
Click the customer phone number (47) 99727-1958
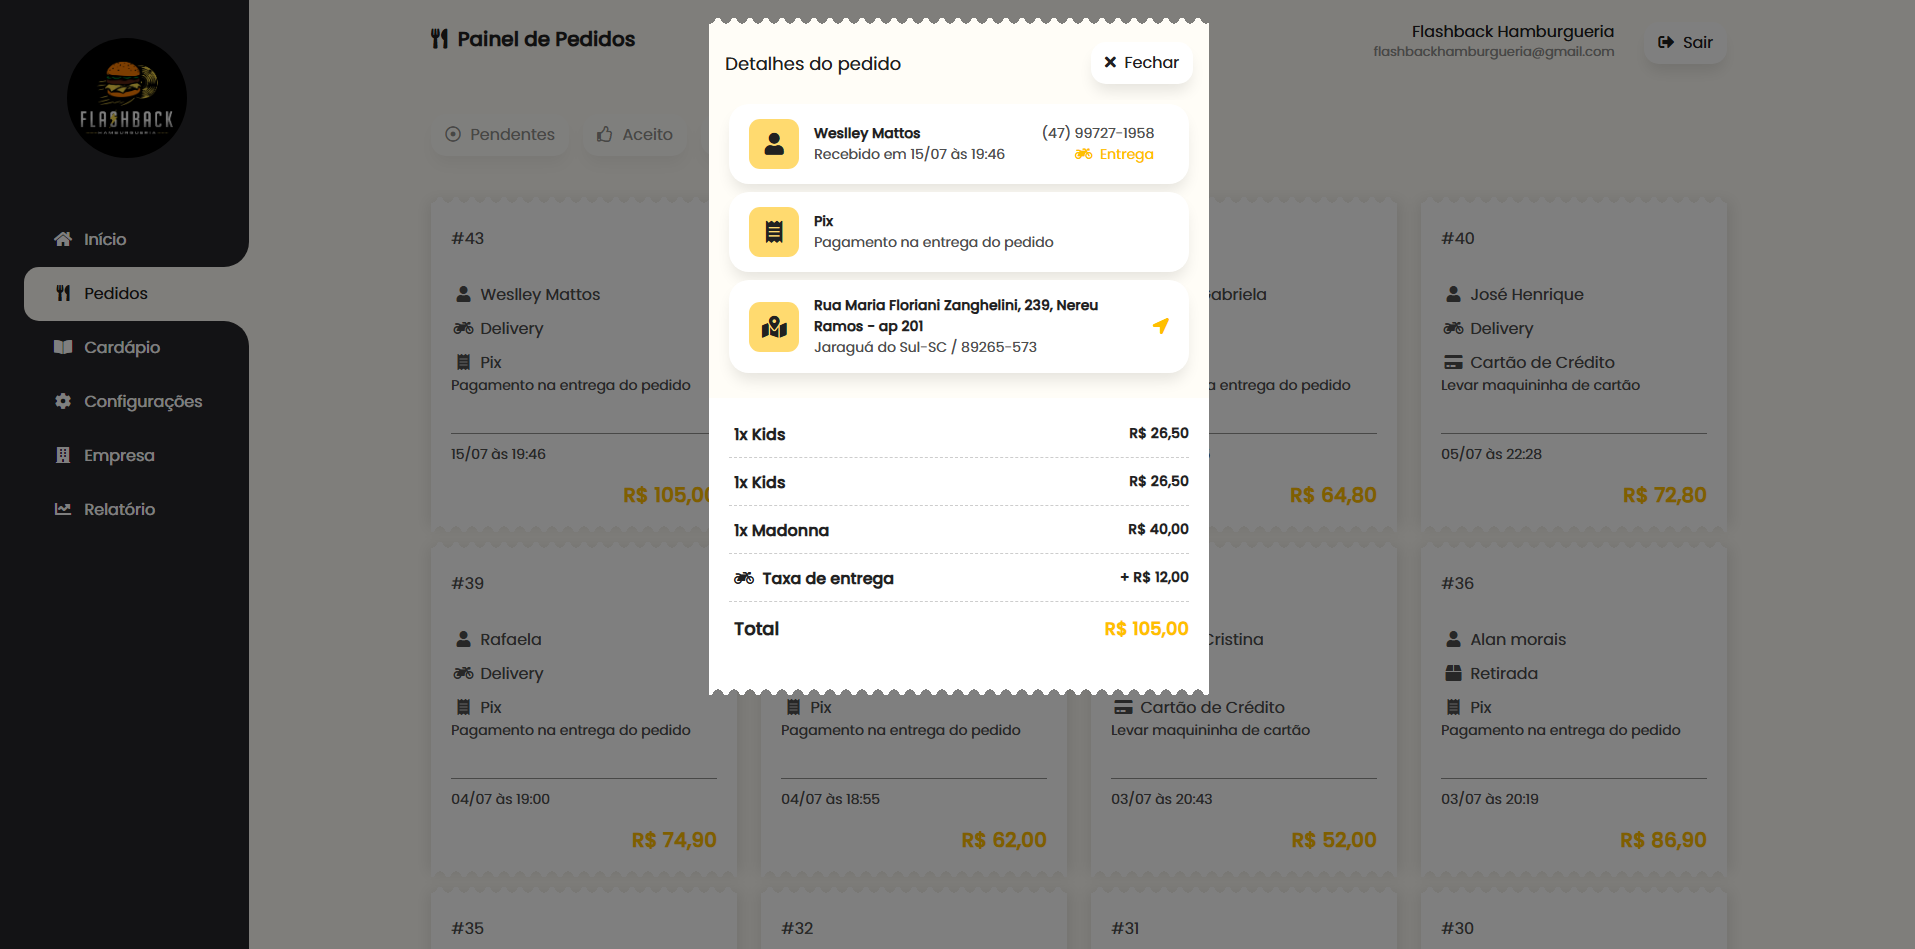pos(1097,133)
